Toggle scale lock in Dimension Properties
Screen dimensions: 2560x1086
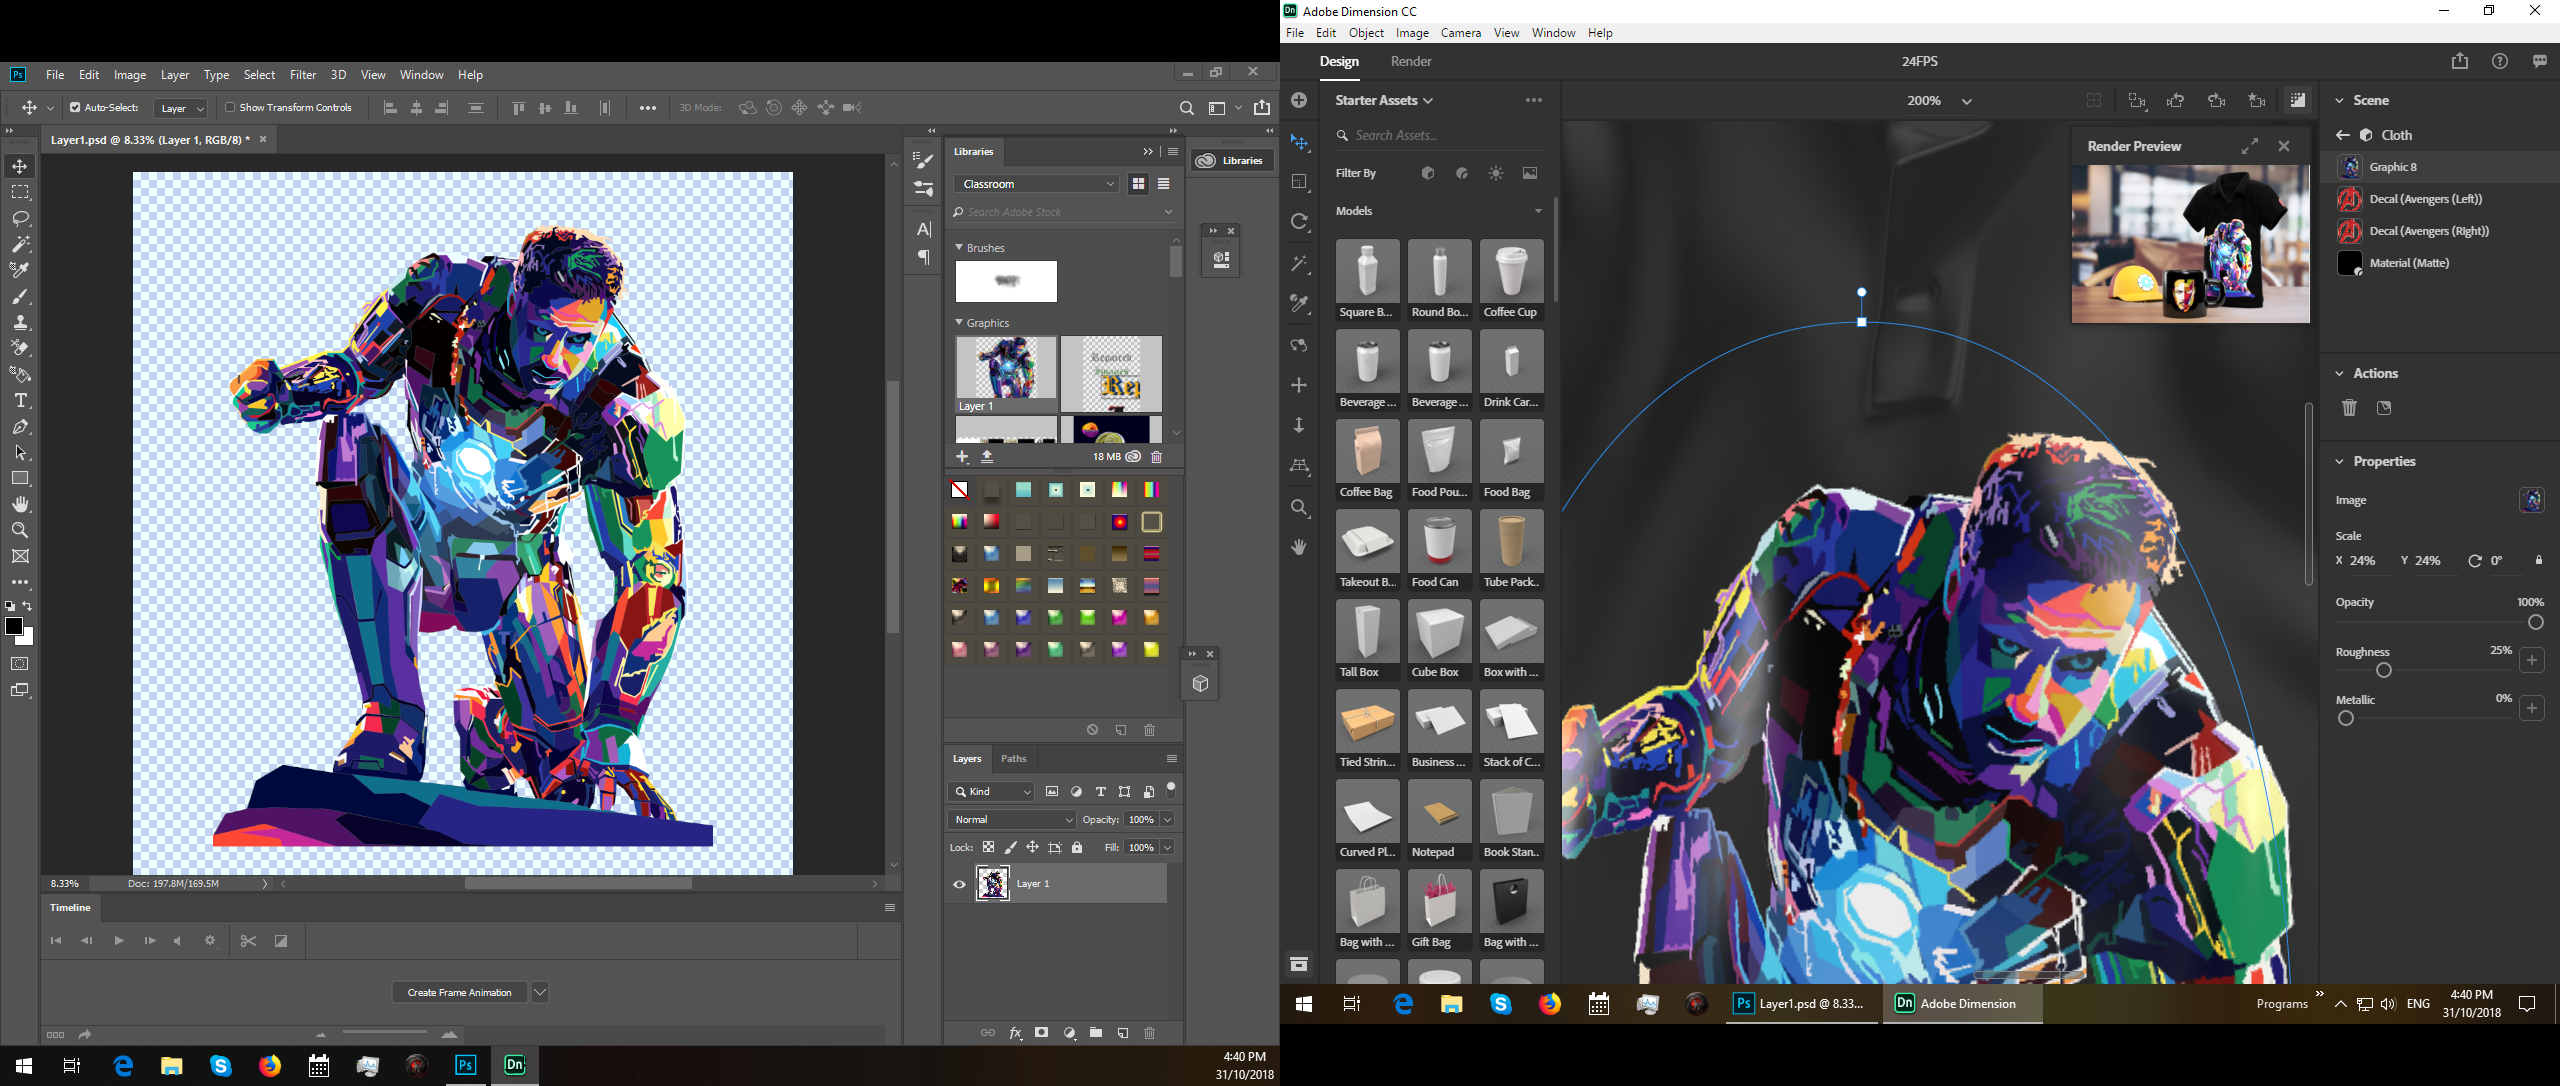(2538, 561)
